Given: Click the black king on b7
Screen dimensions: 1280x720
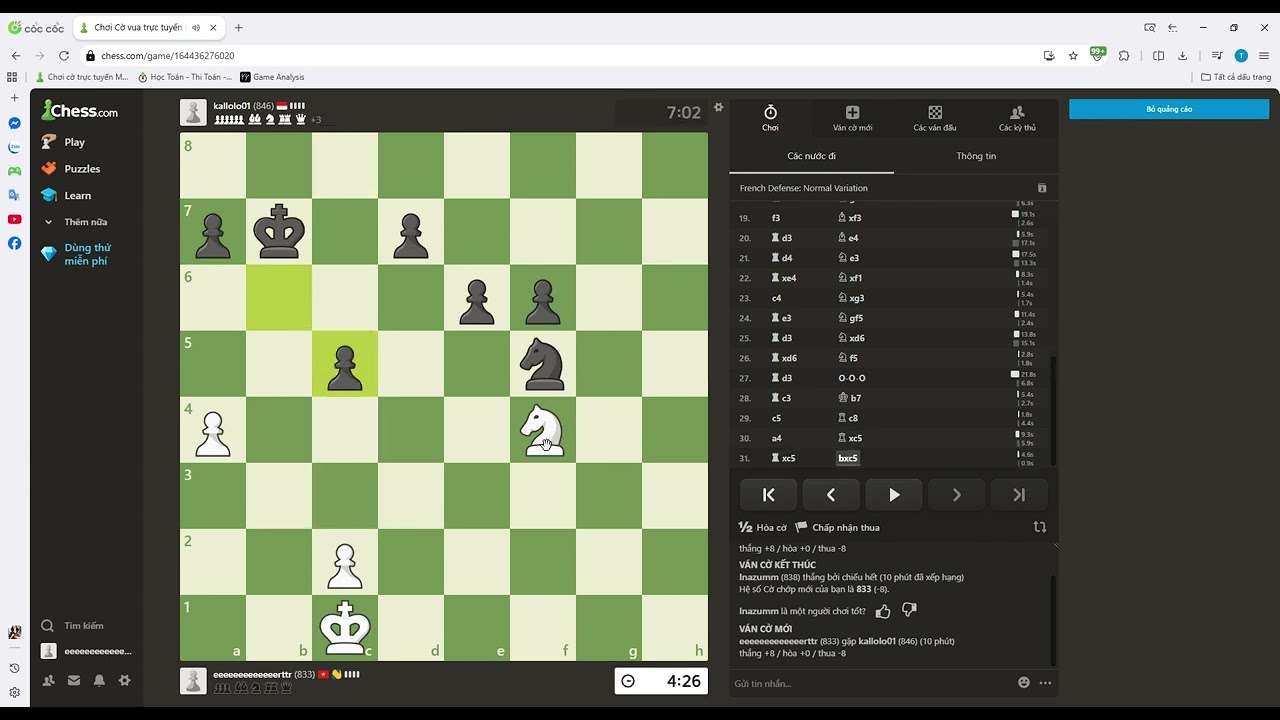Looking at the screenshot, I should 279,232.
